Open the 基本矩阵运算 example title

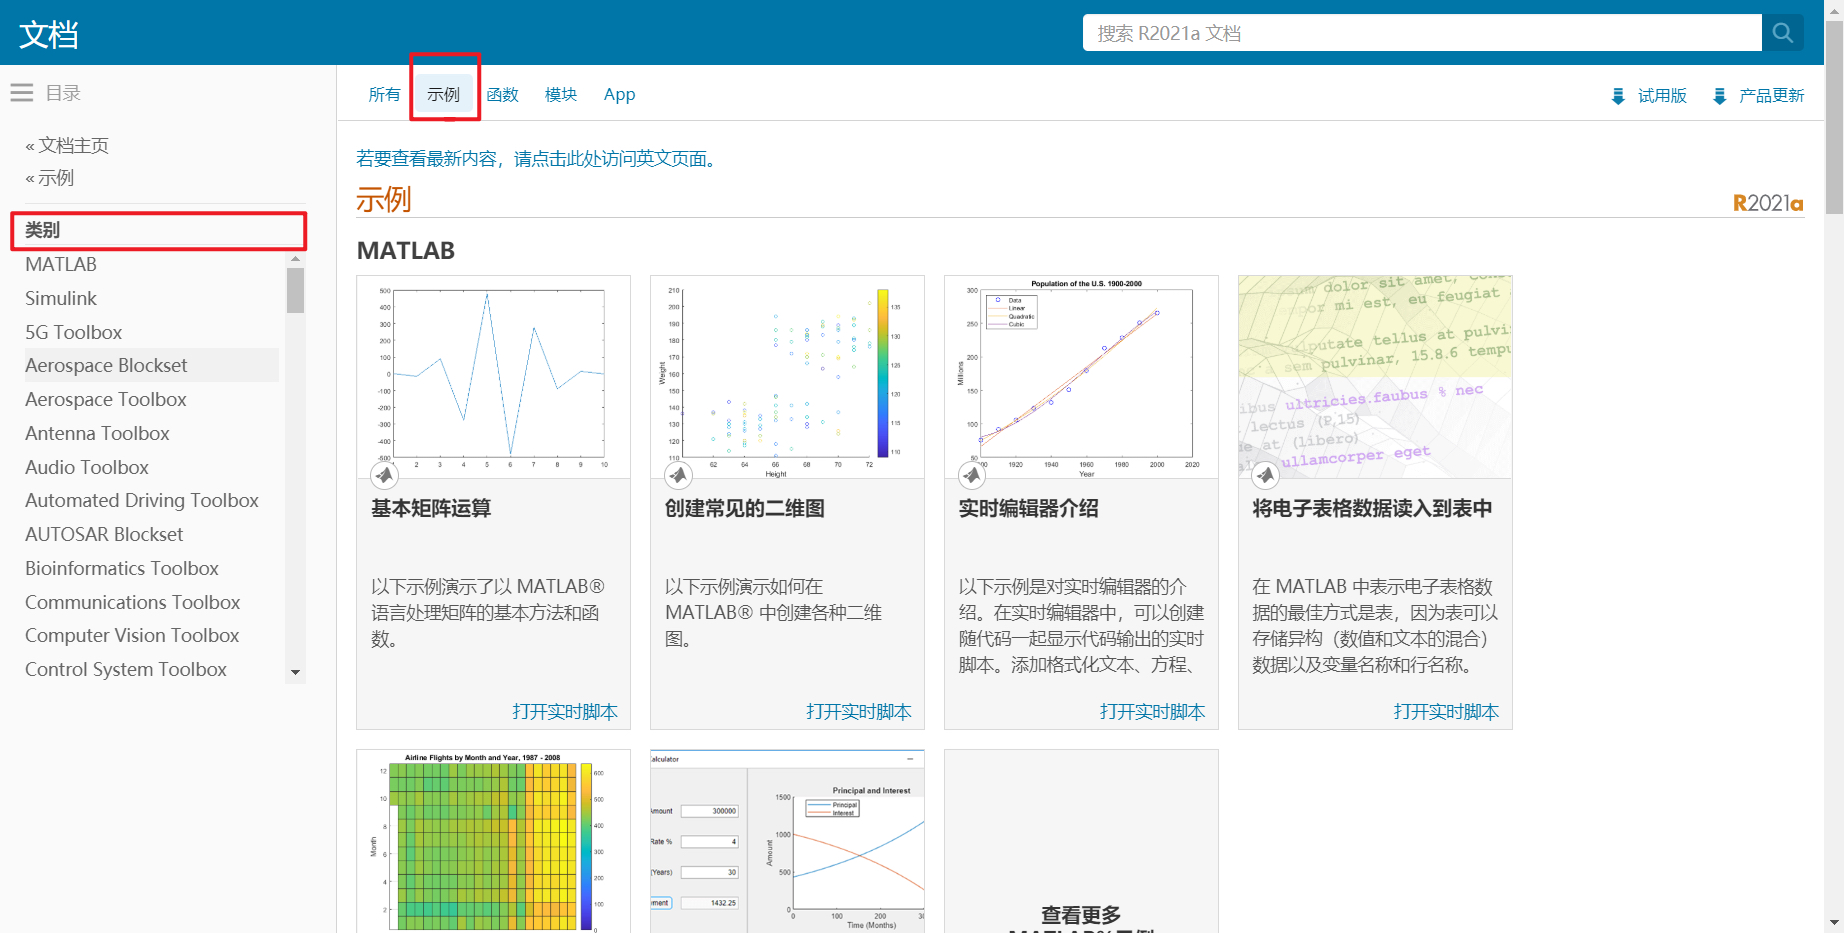[431, 509]
